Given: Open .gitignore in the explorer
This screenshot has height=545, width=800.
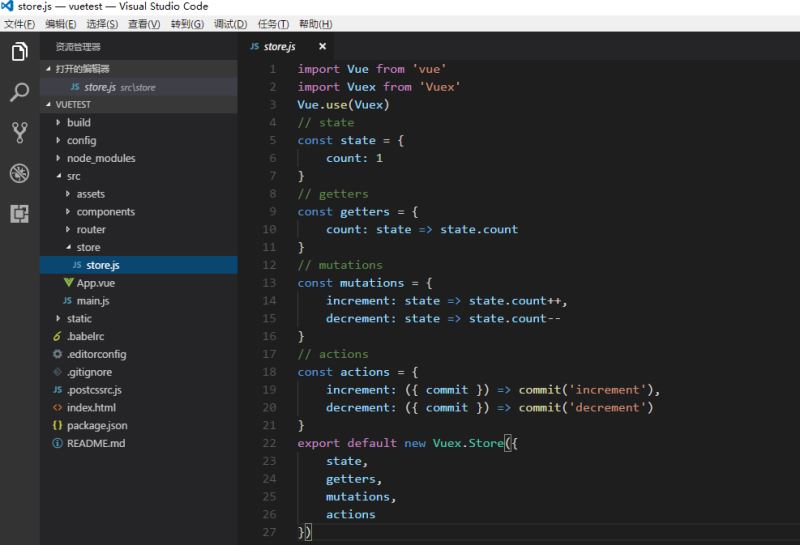Looking at the screenshot, I should point(139,372).
